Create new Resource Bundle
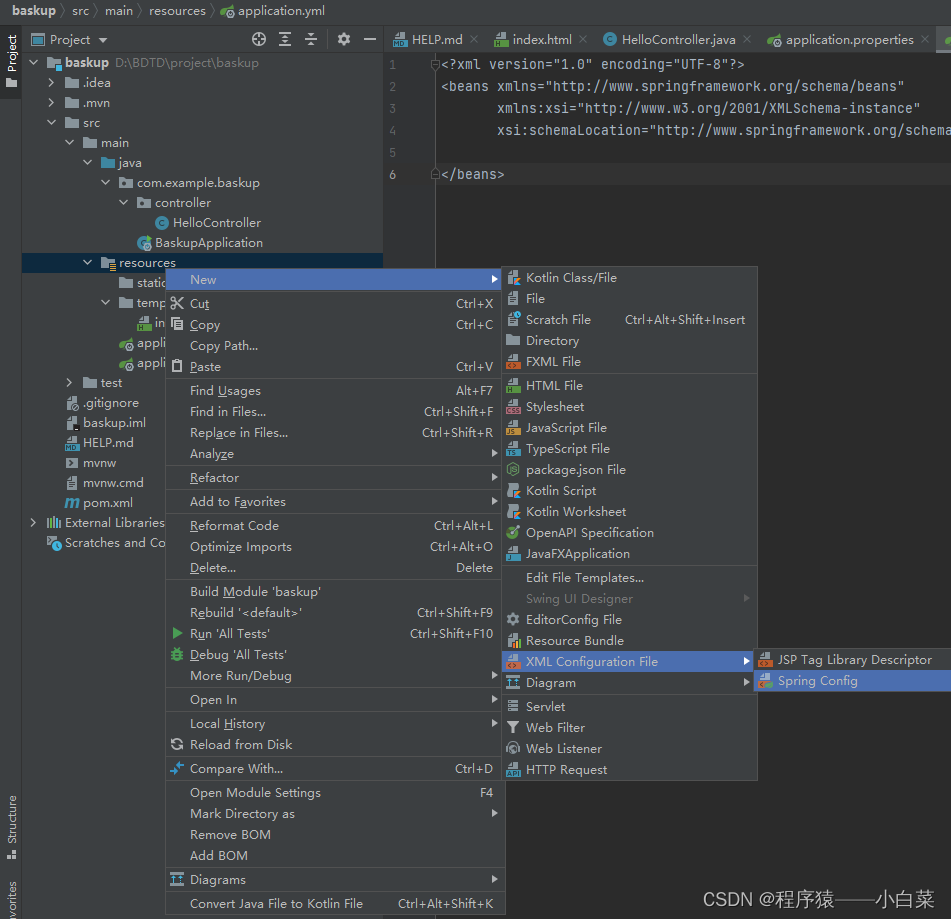This screenshot has width=951, height=919. coord(630,641)
